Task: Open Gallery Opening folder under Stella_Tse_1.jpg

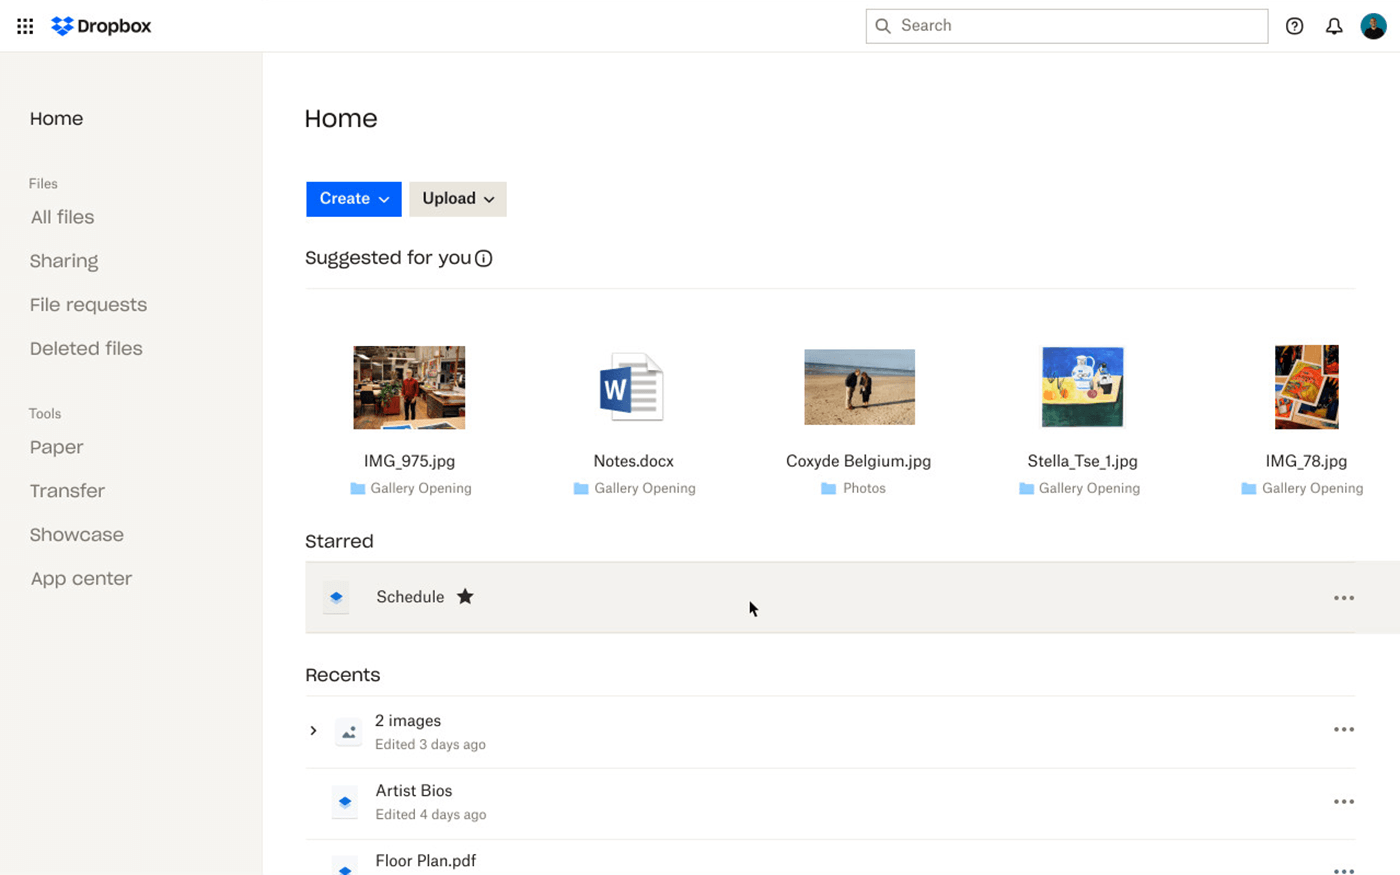Action: point(1089,489)
